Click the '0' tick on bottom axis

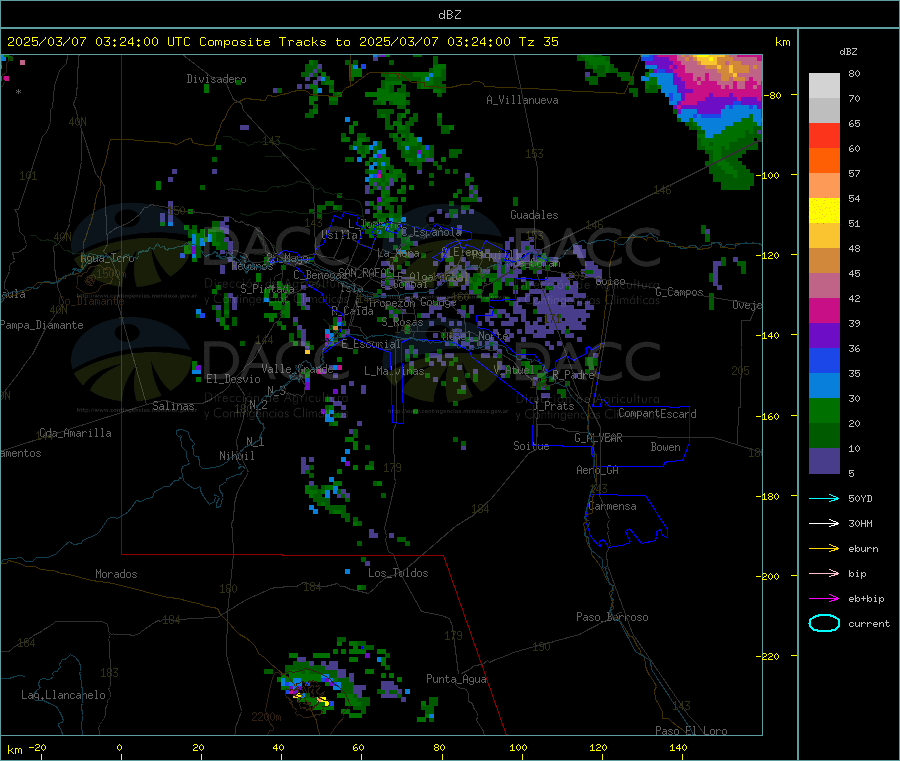[x=119, y=747]
